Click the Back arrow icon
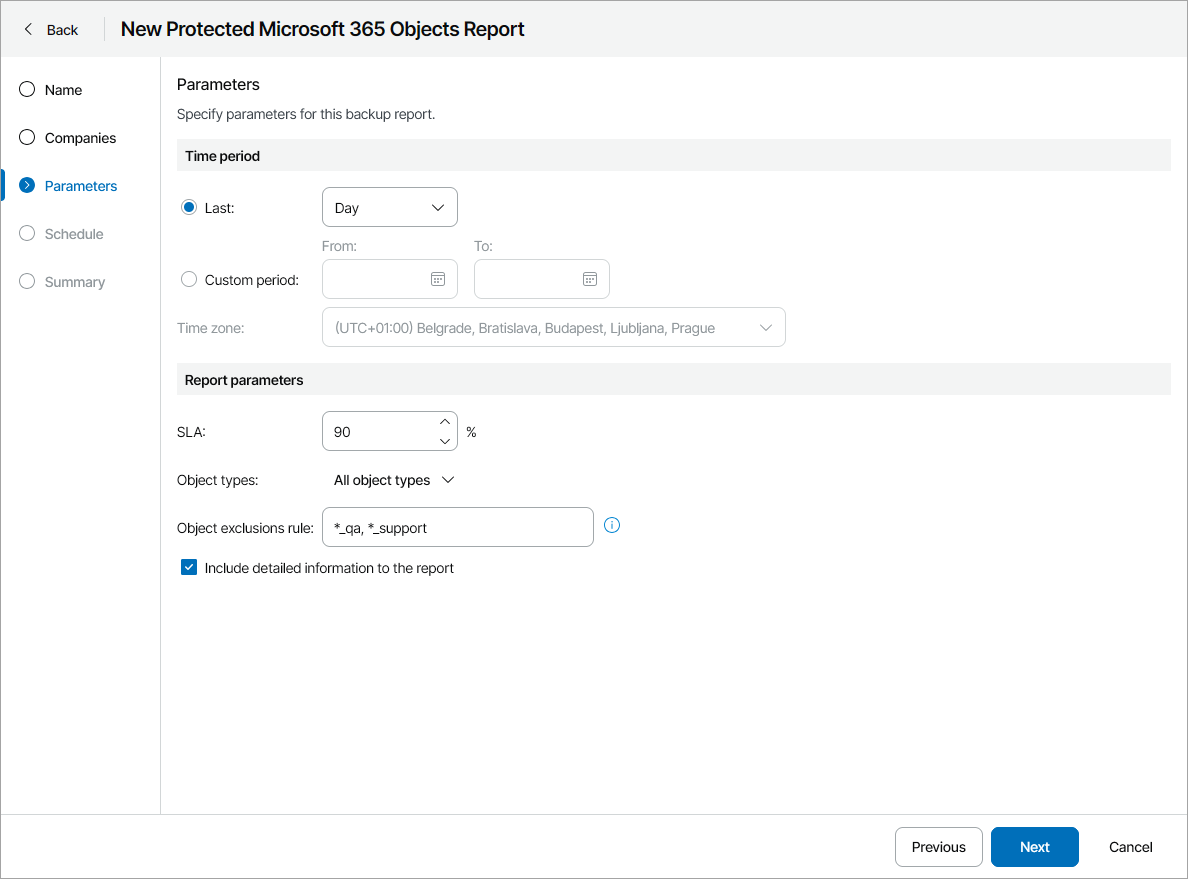Screen dimensions: 1188x879 click(28, 30)
